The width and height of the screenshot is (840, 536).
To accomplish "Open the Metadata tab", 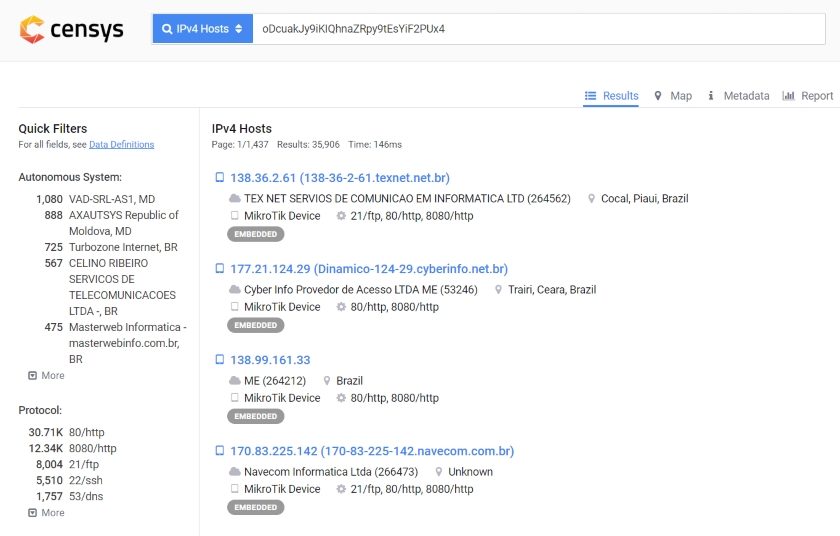I will pyautogui.click(x=738, y=96).
